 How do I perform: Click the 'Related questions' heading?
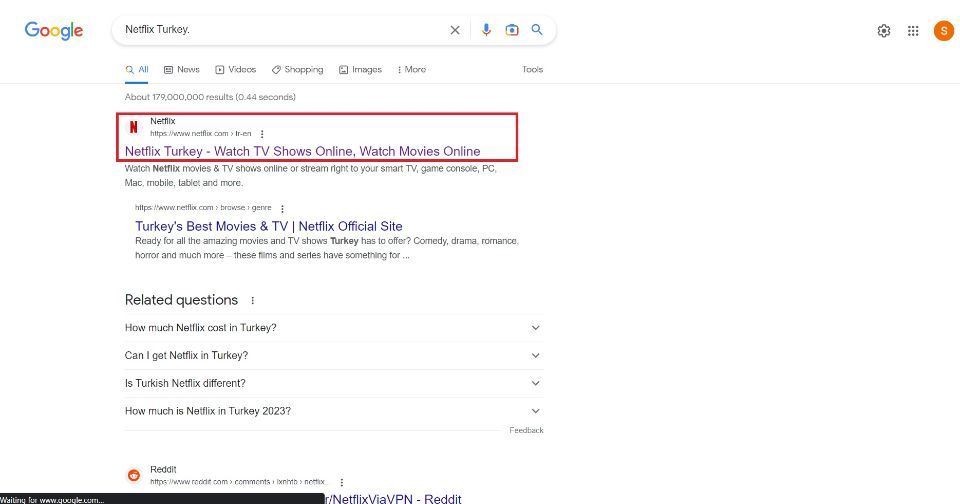coord(181,300)
